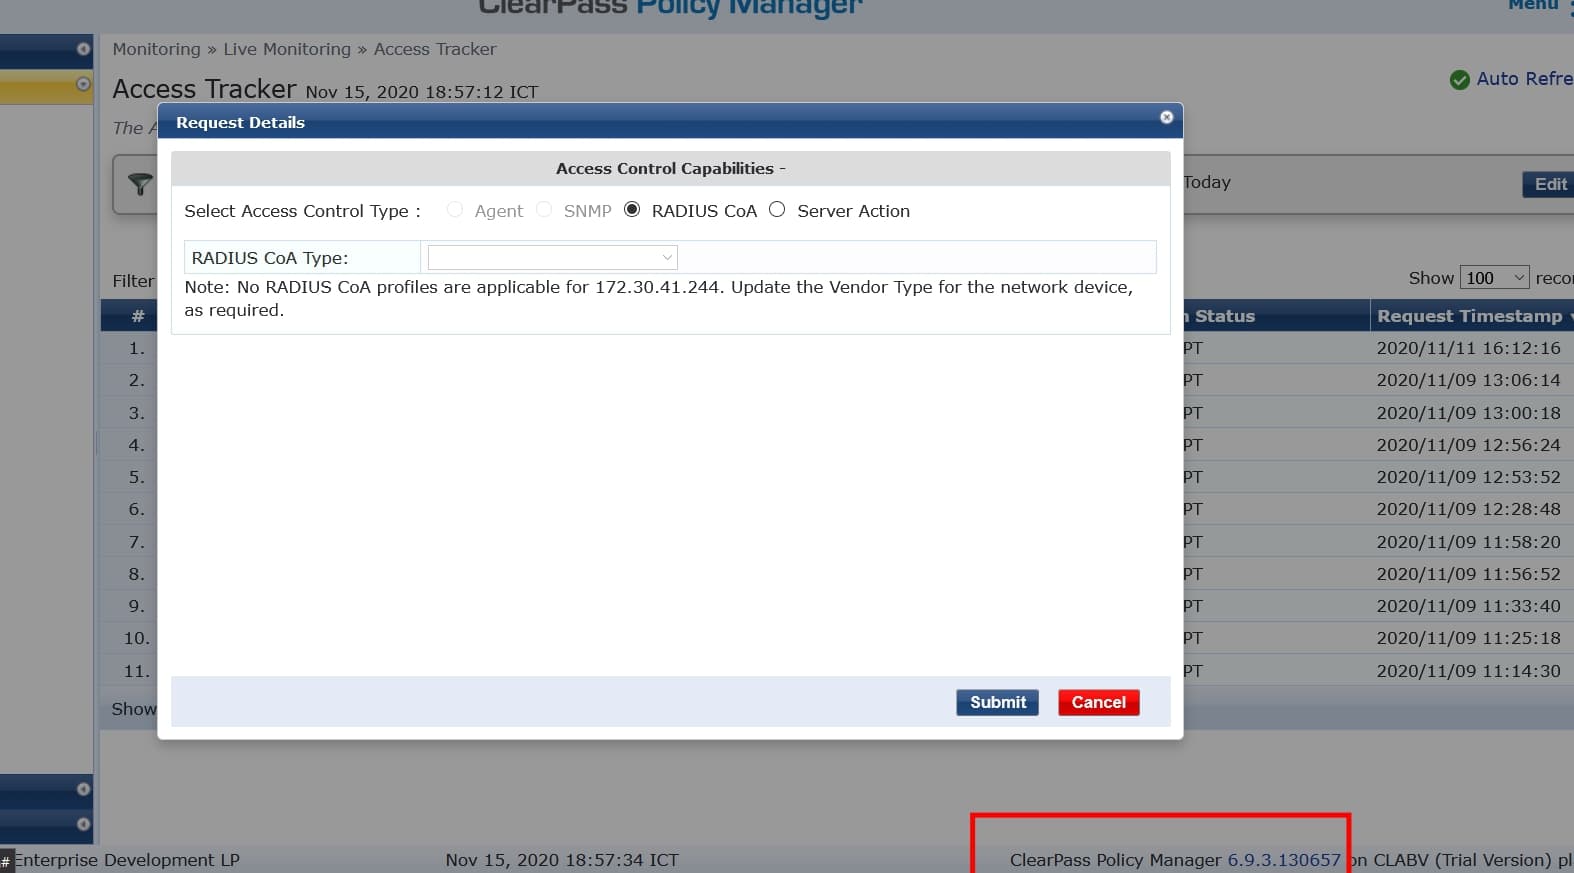Viewport: 1574px width, 873px height.
Task: Open the Auto Refresh link
Action: point(1524,78)
